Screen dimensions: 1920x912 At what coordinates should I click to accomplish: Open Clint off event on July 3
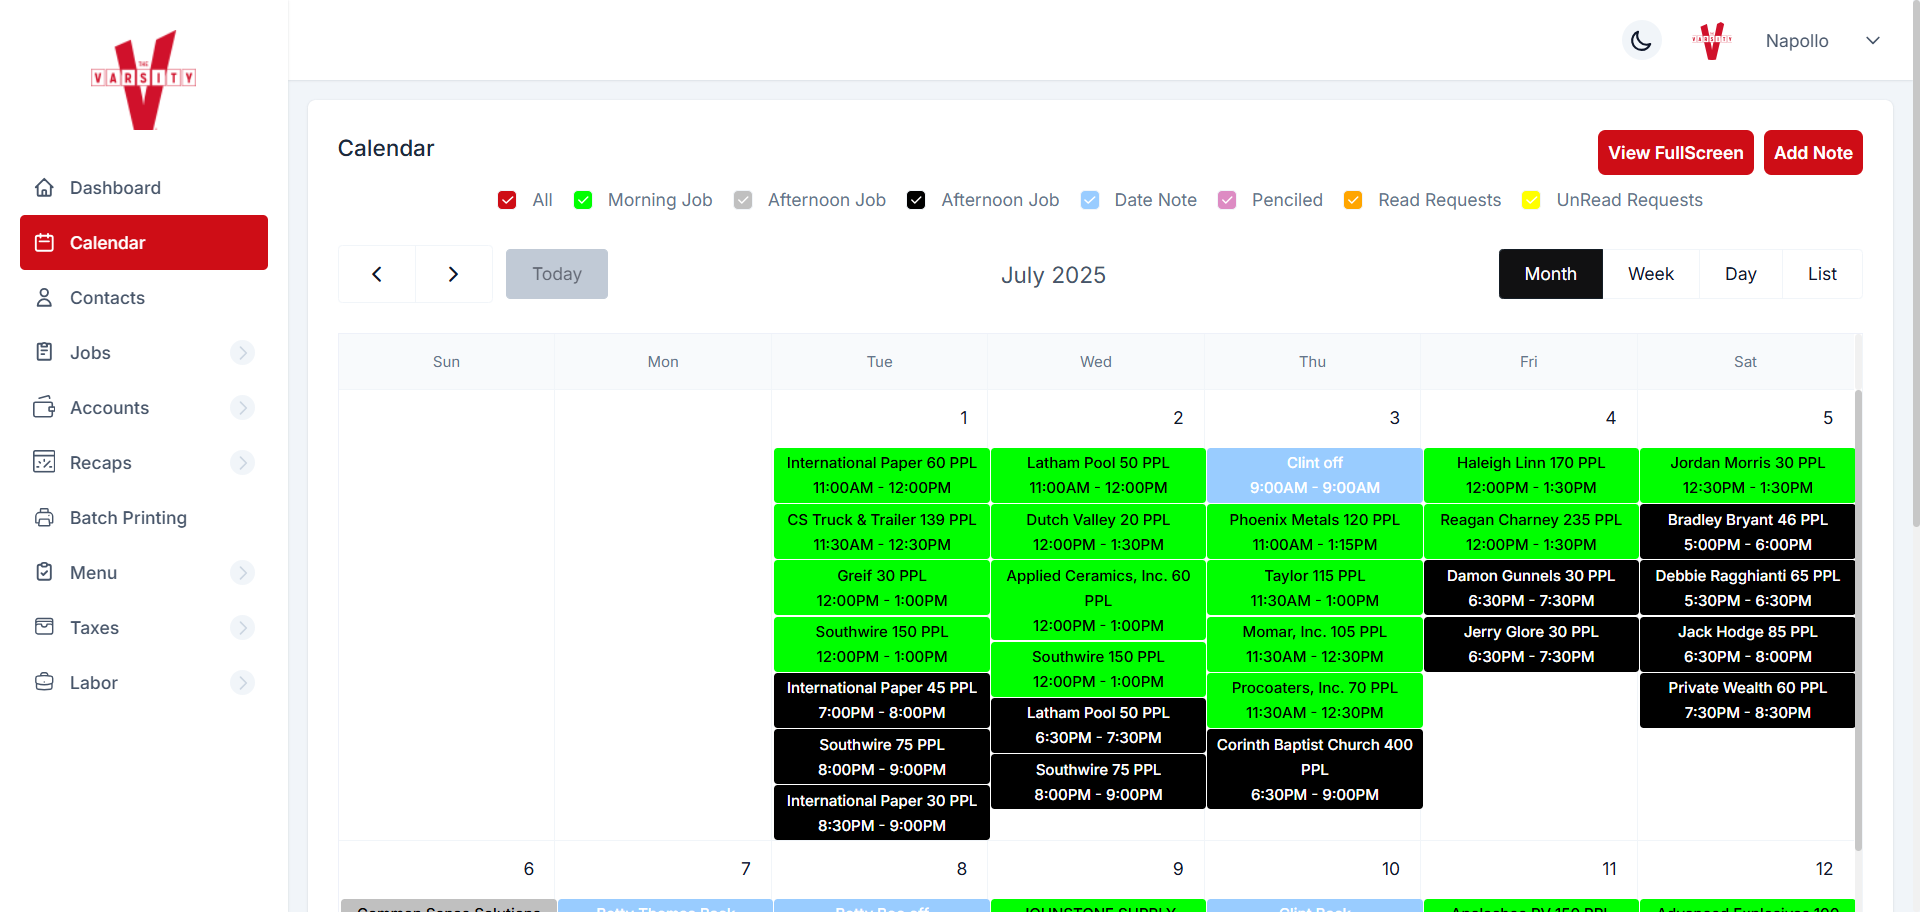1314,475
